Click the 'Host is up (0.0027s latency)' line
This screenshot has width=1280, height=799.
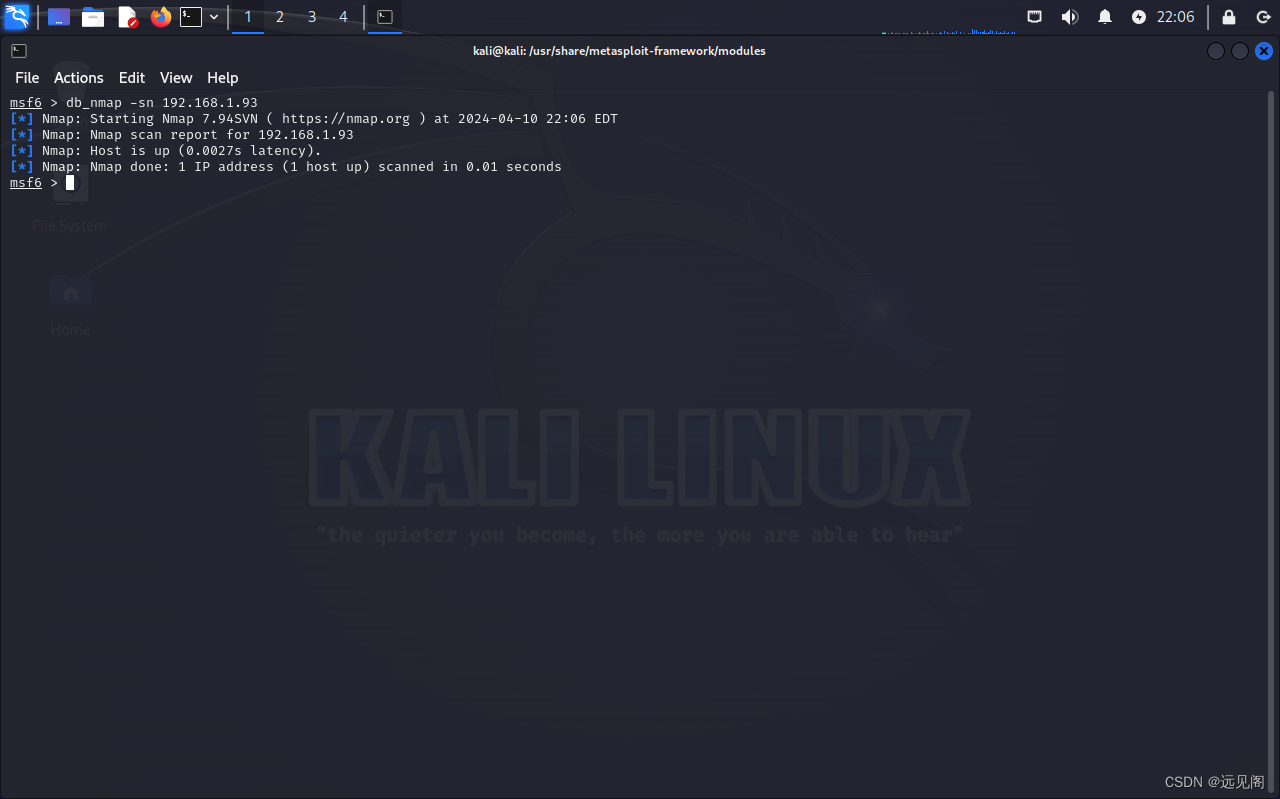tap(166, 151)
